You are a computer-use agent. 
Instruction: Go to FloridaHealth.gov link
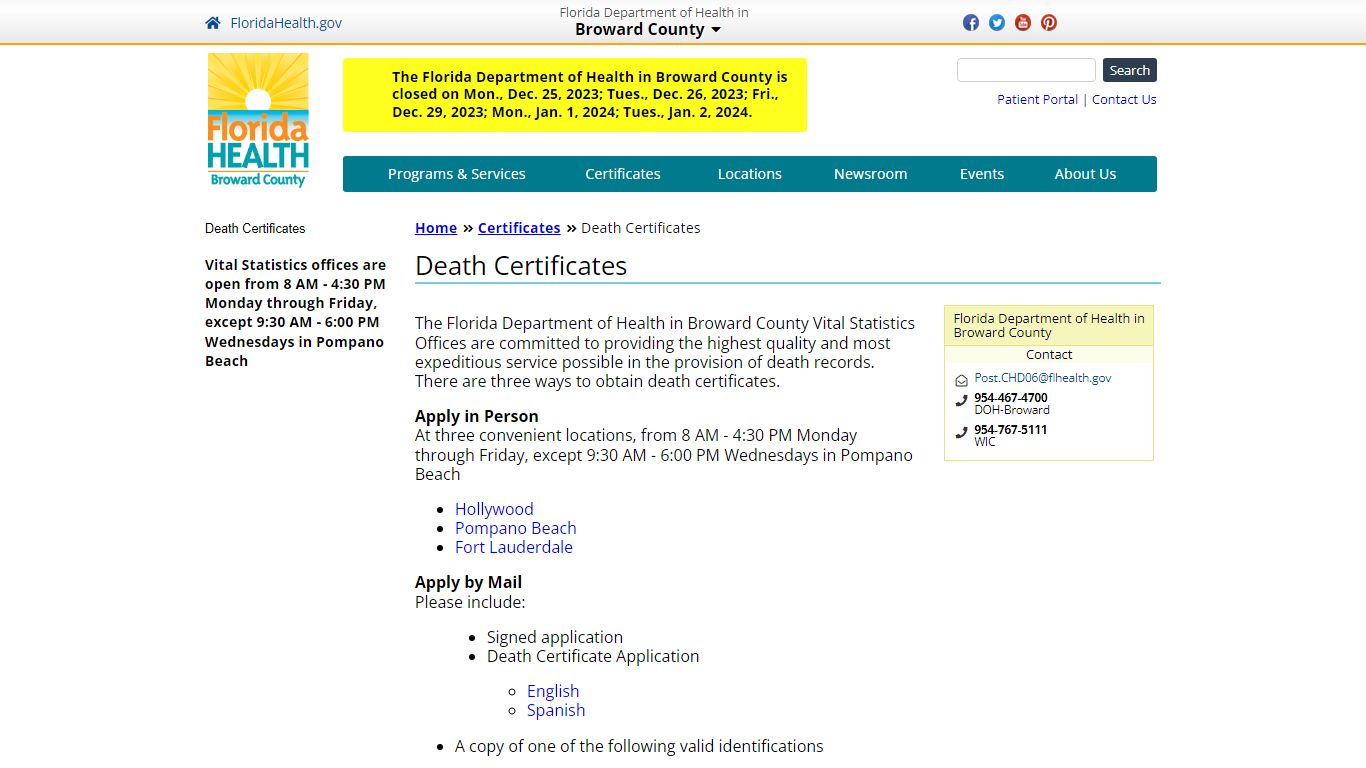tap(286, 23)
